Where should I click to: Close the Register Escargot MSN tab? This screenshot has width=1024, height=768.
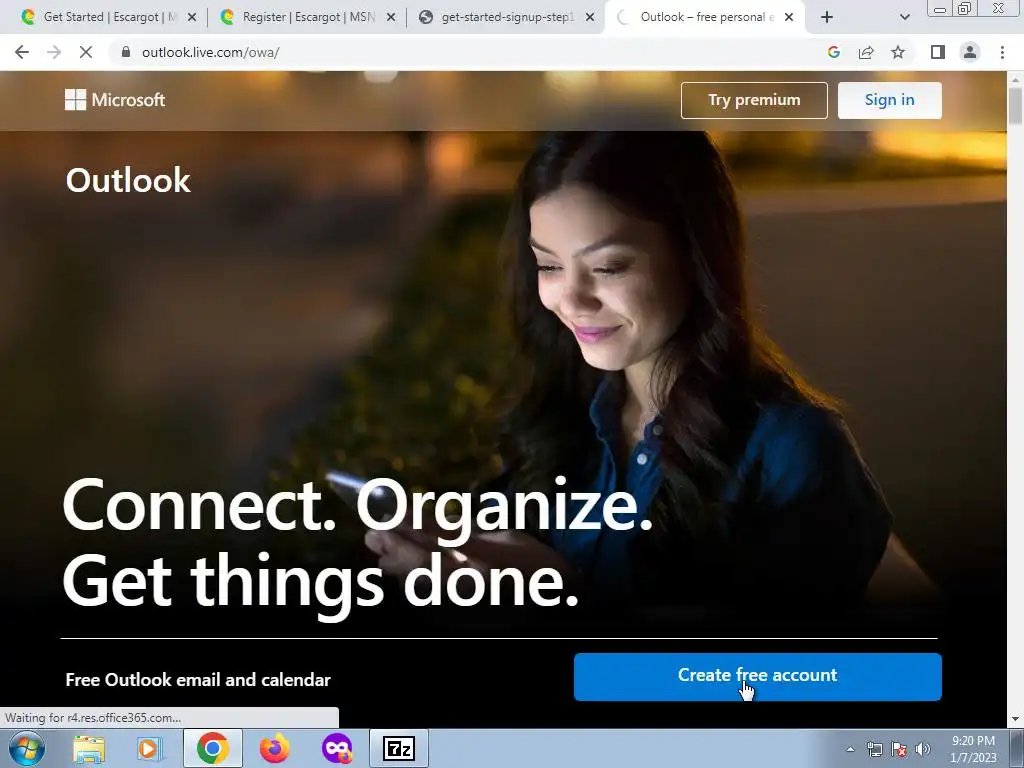click(x=391, y=17)
